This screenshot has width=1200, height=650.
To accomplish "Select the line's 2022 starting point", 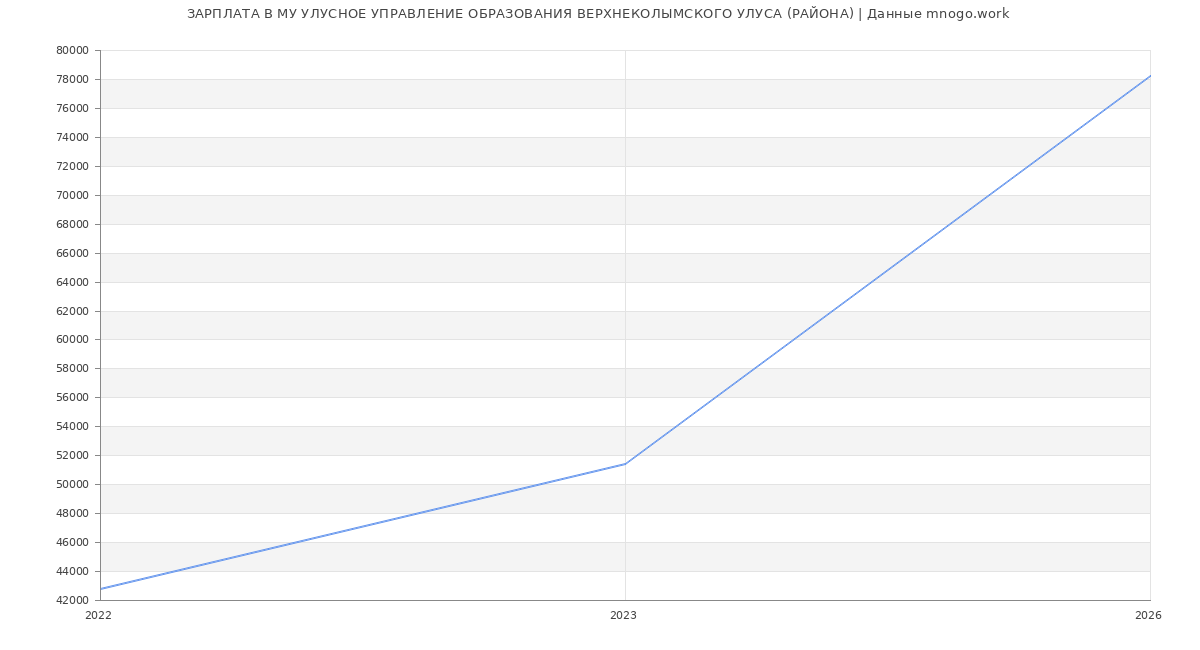I will click(101, 589).
